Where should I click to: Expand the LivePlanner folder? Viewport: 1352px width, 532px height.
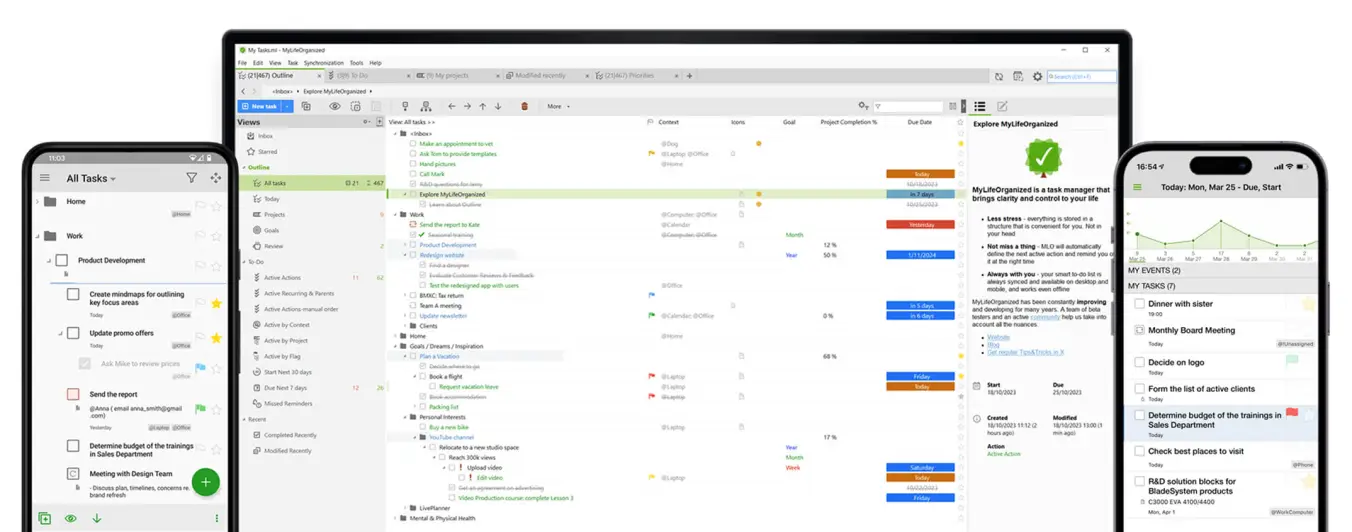tap(405, 508)
